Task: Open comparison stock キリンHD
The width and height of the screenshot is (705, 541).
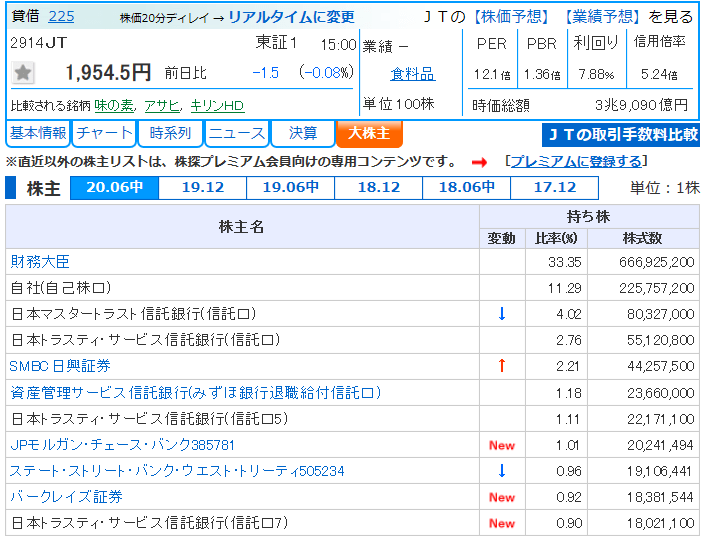Action: 217,106
